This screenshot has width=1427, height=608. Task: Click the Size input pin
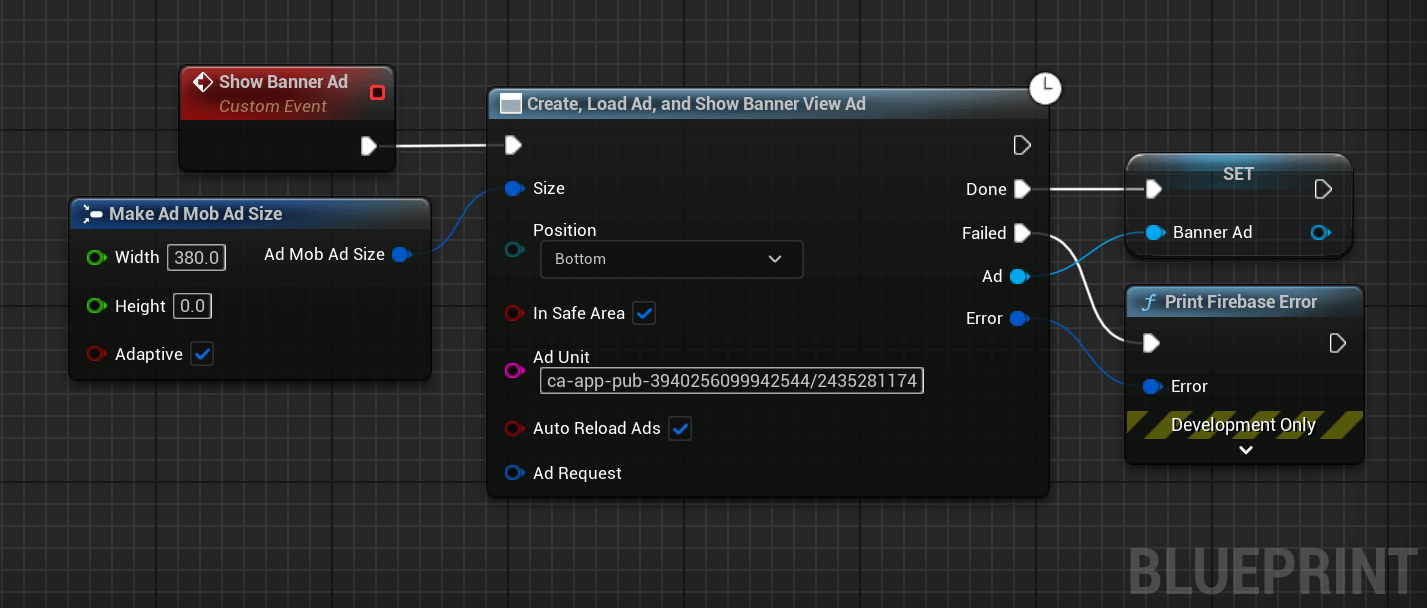tap(514, 188)
